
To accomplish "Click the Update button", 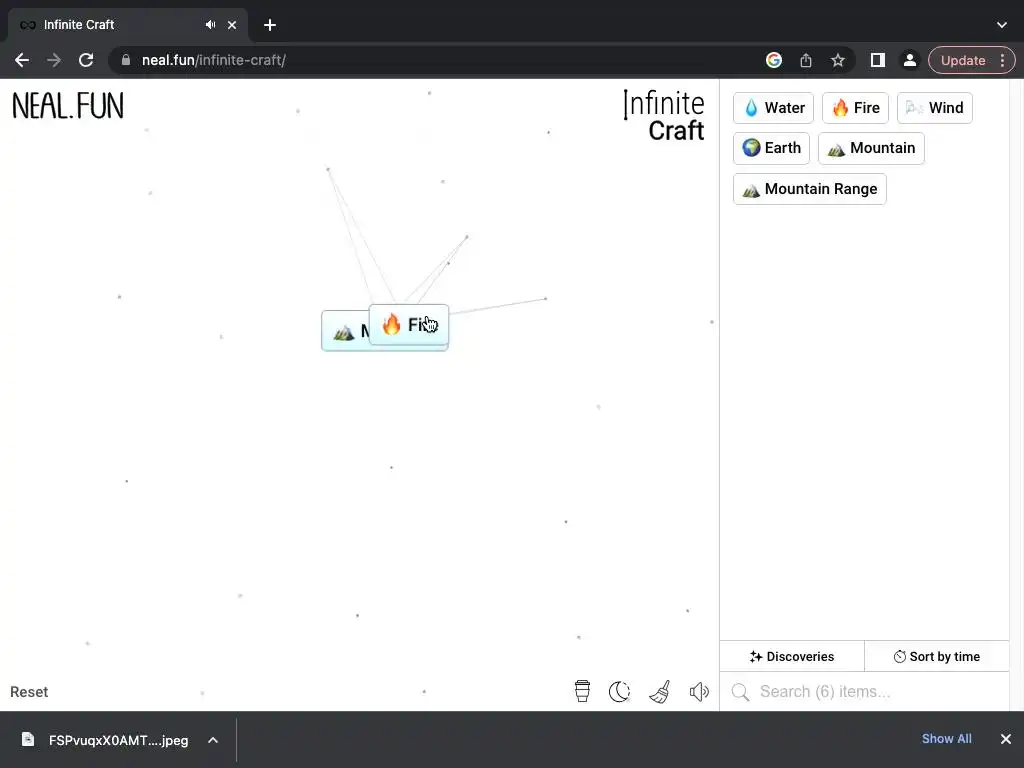I will coord(963,60).
